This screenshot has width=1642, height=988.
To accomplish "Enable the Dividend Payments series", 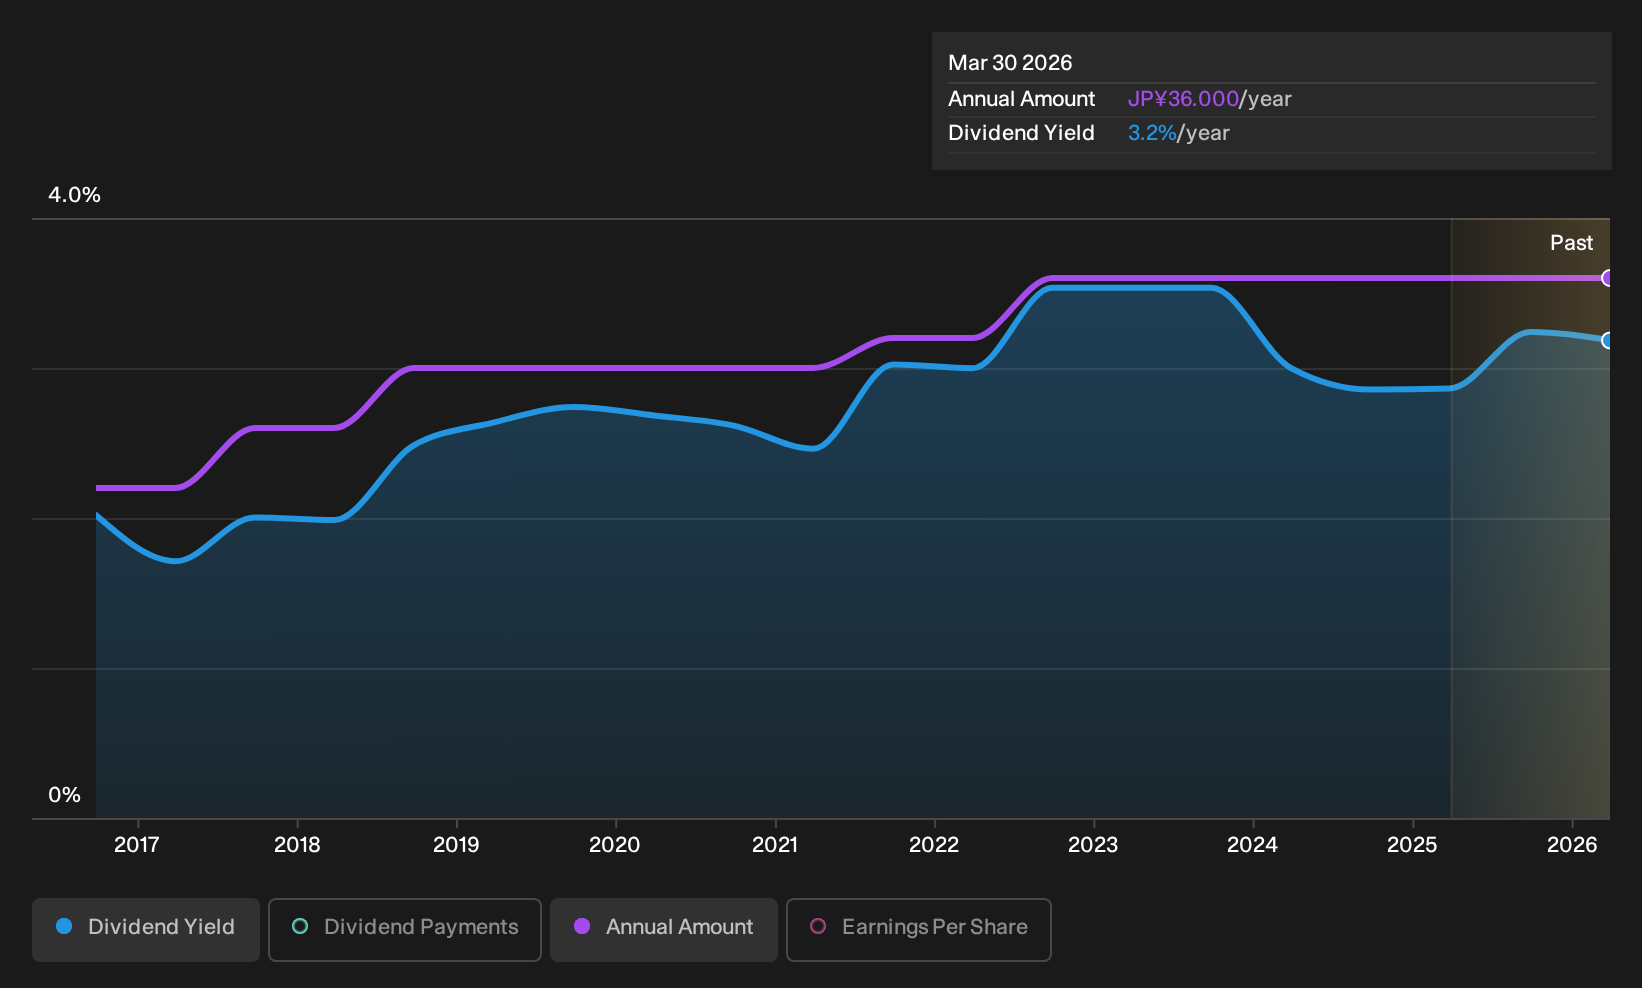I will click(x=405, y=930).
